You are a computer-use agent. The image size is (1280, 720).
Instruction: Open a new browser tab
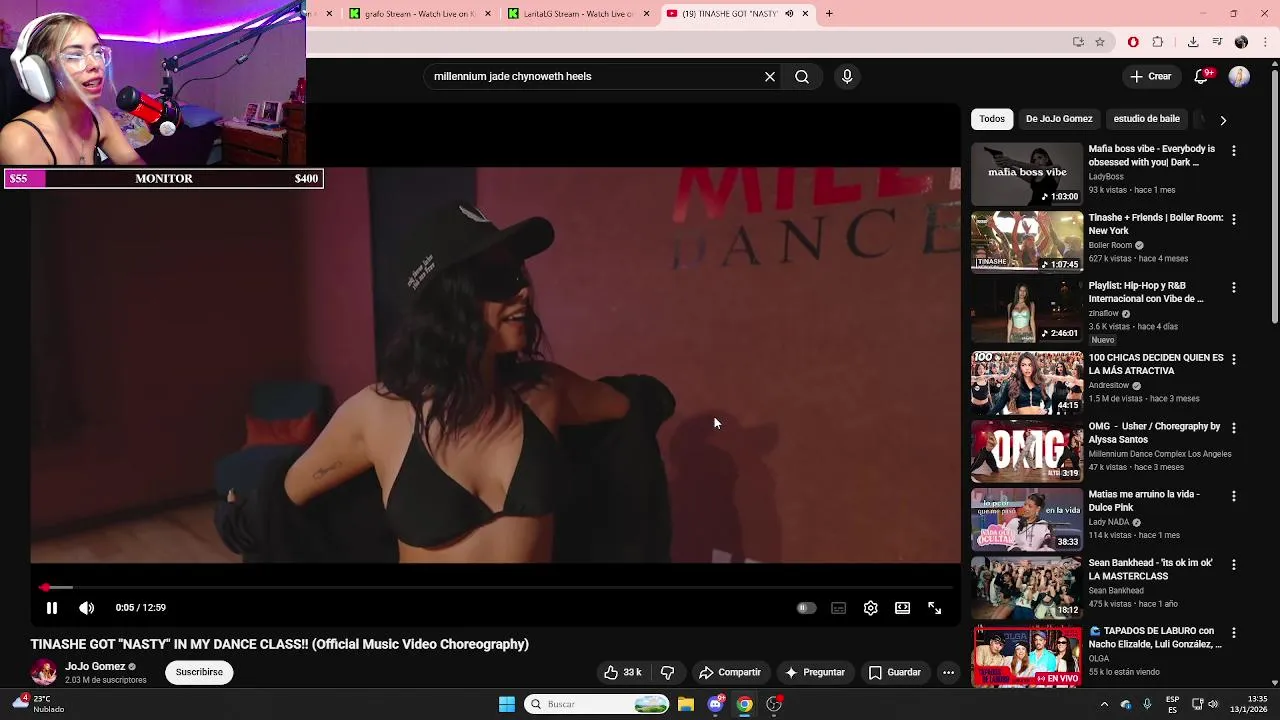829,14
